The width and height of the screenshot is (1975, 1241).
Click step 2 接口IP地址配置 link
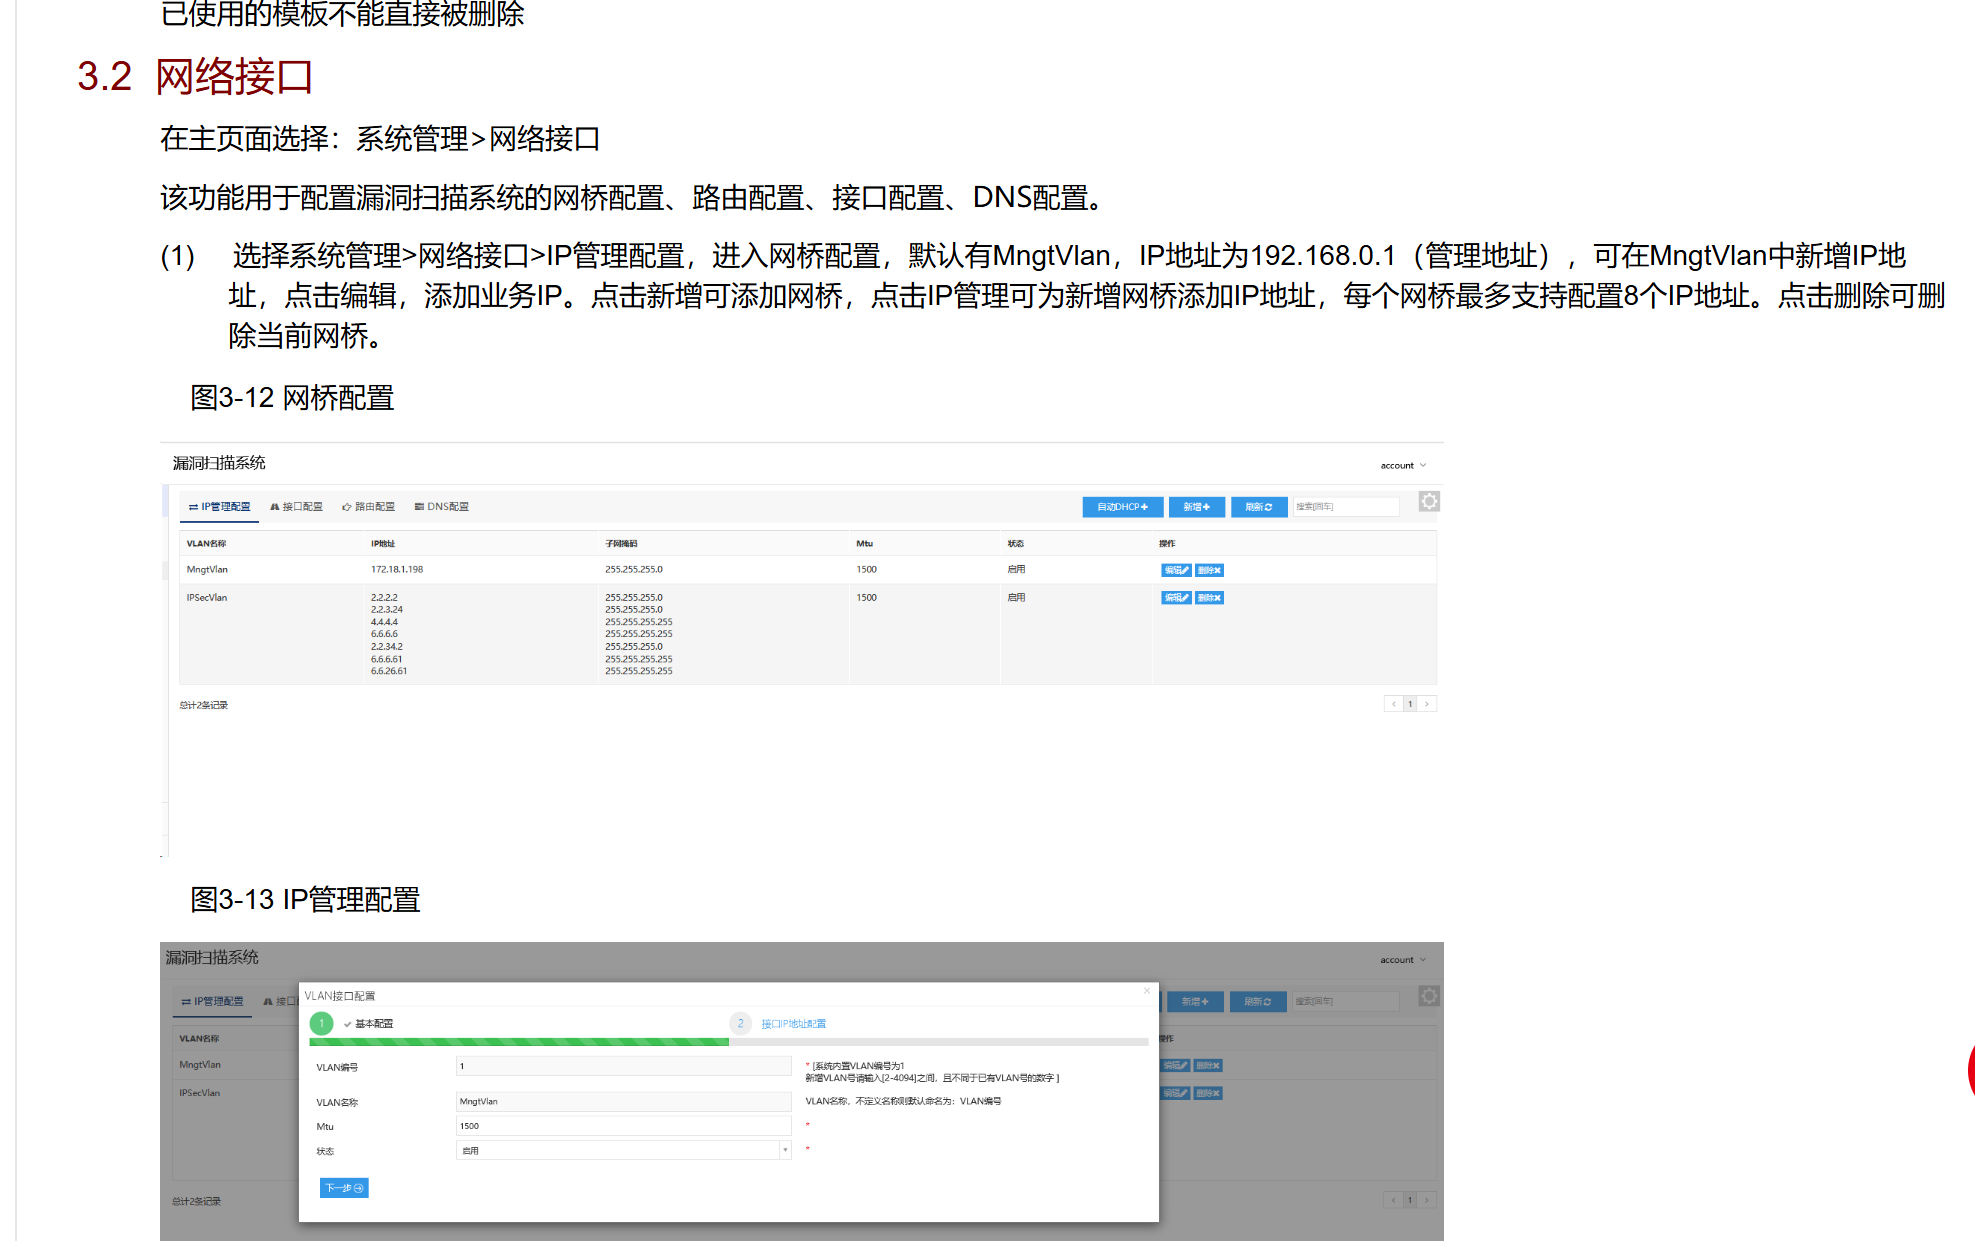(792, 1024)
